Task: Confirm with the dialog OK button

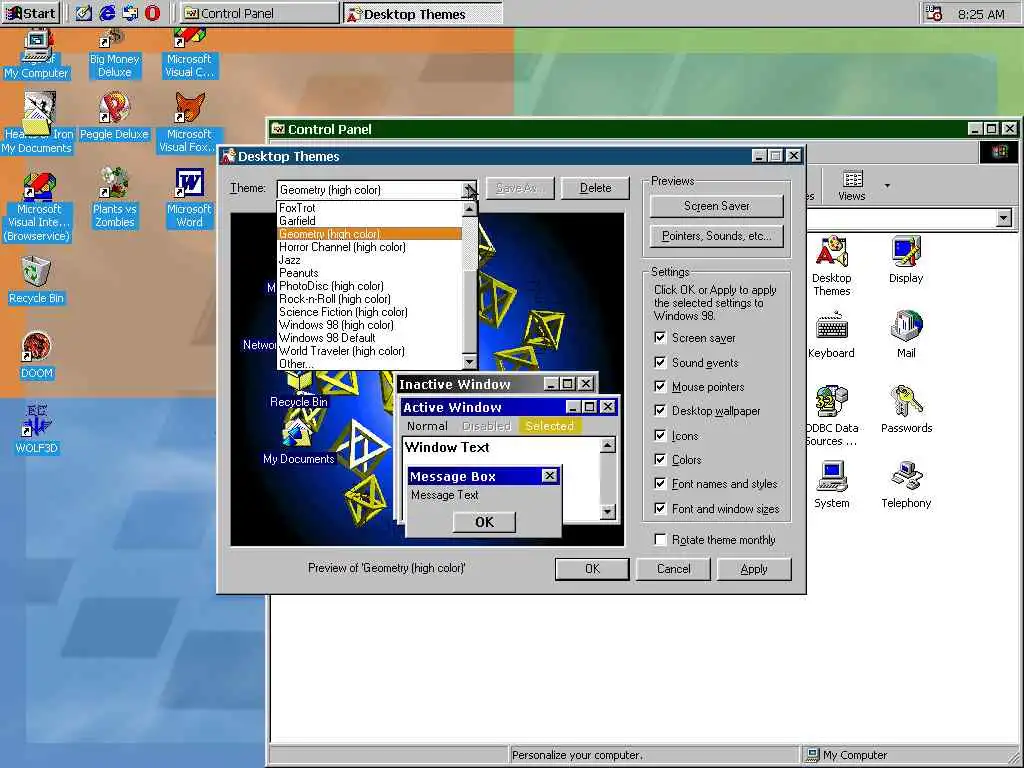Action: pyautogui.click(x=592, y=569)
